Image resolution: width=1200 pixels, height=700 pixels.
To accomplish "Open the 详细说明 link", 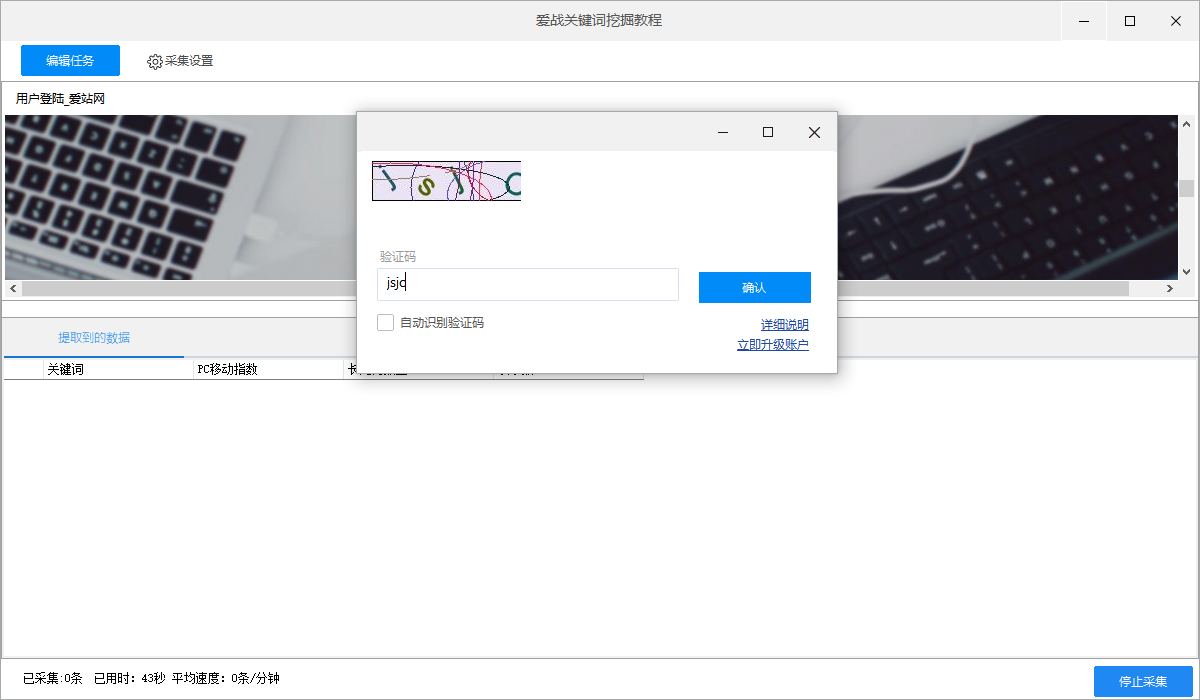I will (x=785, y=325).
